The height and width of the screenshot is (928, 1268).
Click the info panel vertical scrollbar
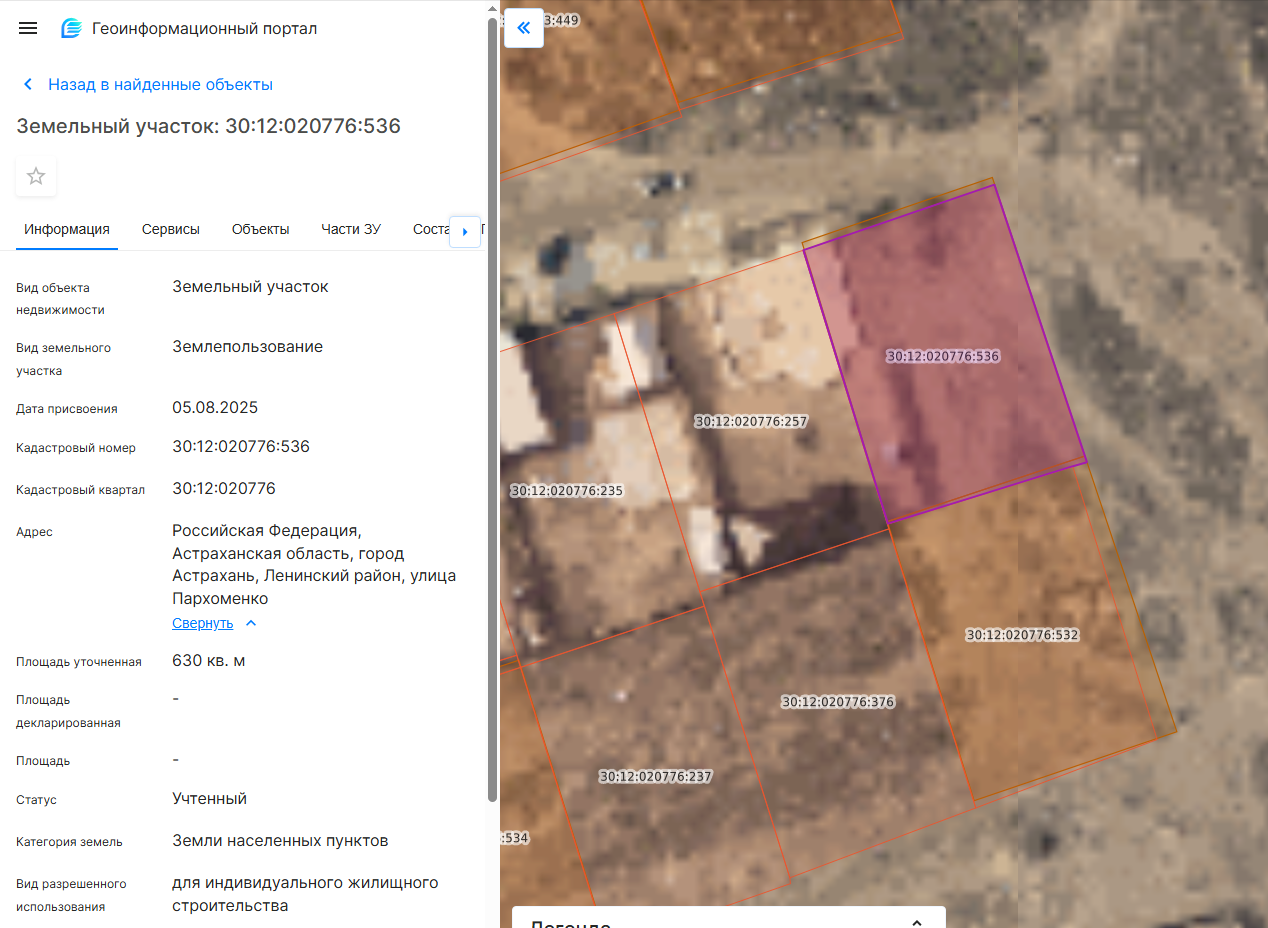click(x=491, y=400)
